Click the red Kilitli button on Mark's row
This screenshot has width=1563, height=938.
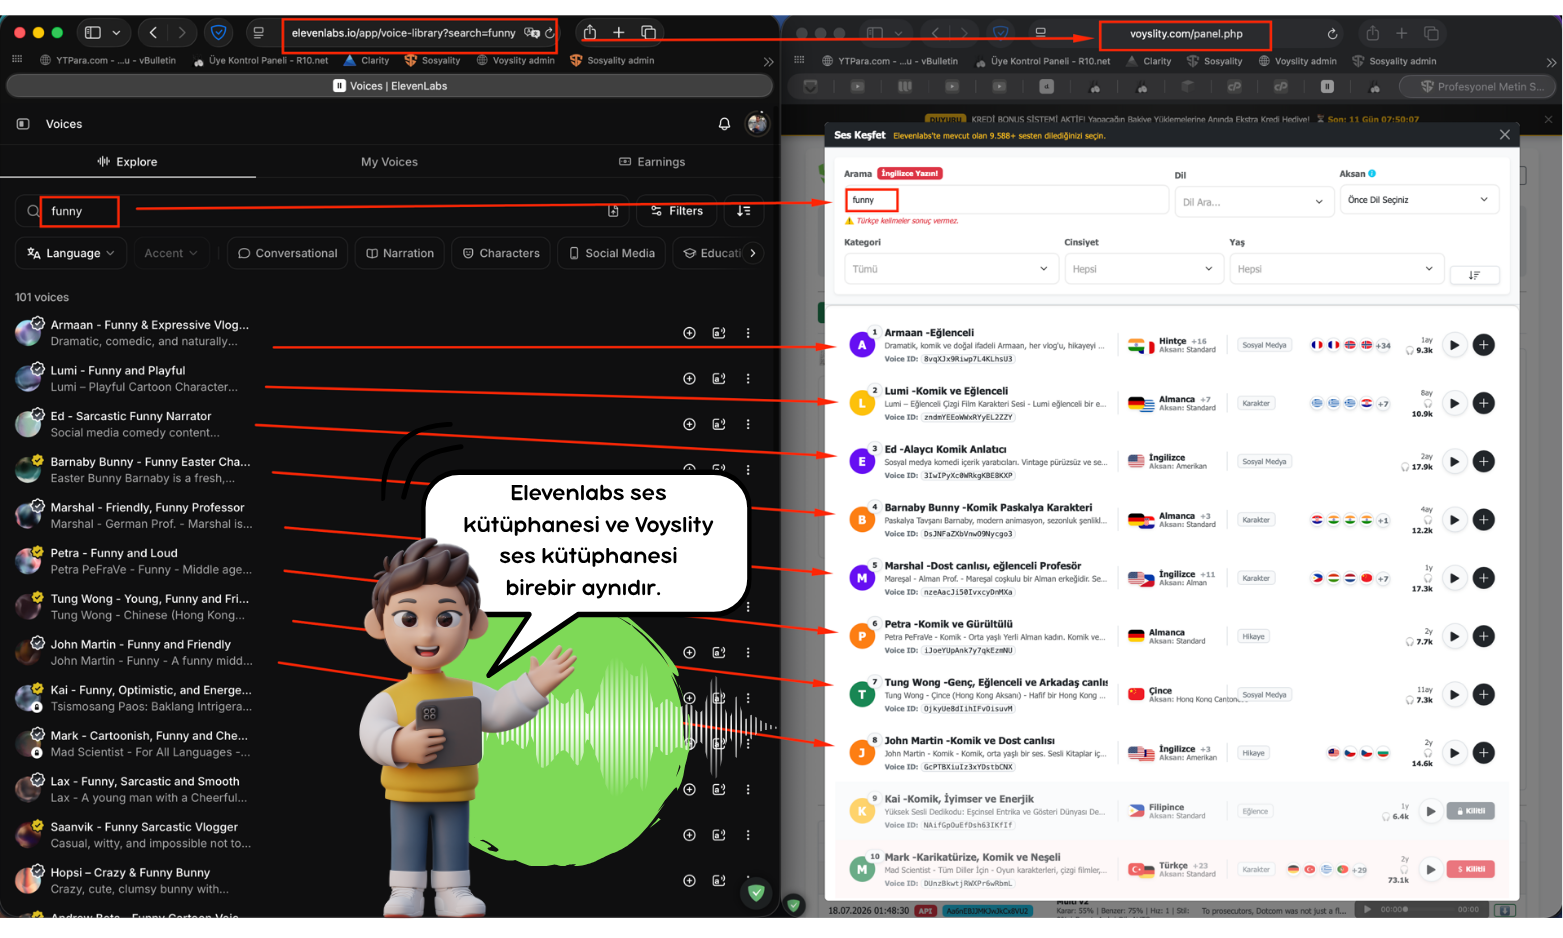1472,869
